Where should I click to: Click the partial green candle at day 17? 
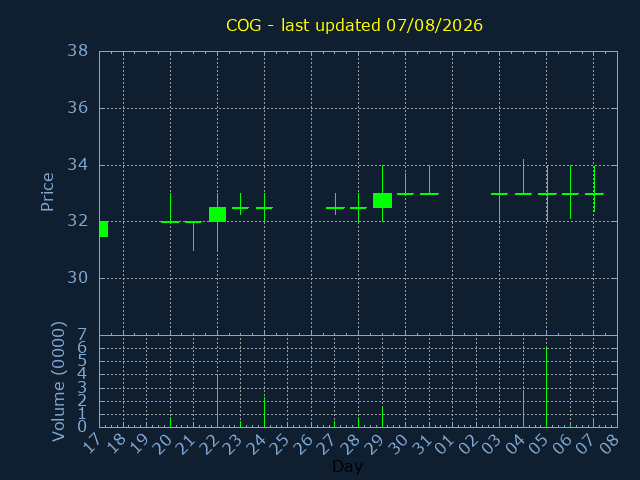[104, 229]
